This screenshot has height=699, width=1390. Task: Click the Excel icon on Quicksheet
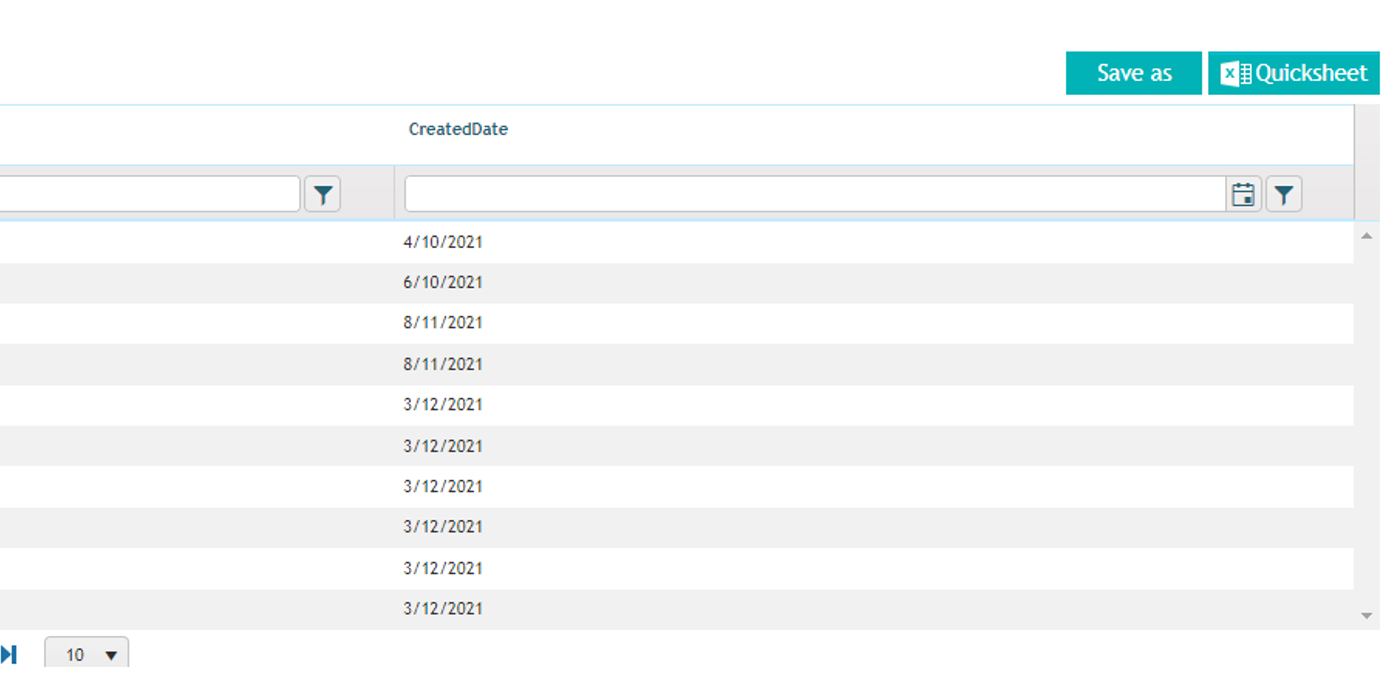(1236, 74)
